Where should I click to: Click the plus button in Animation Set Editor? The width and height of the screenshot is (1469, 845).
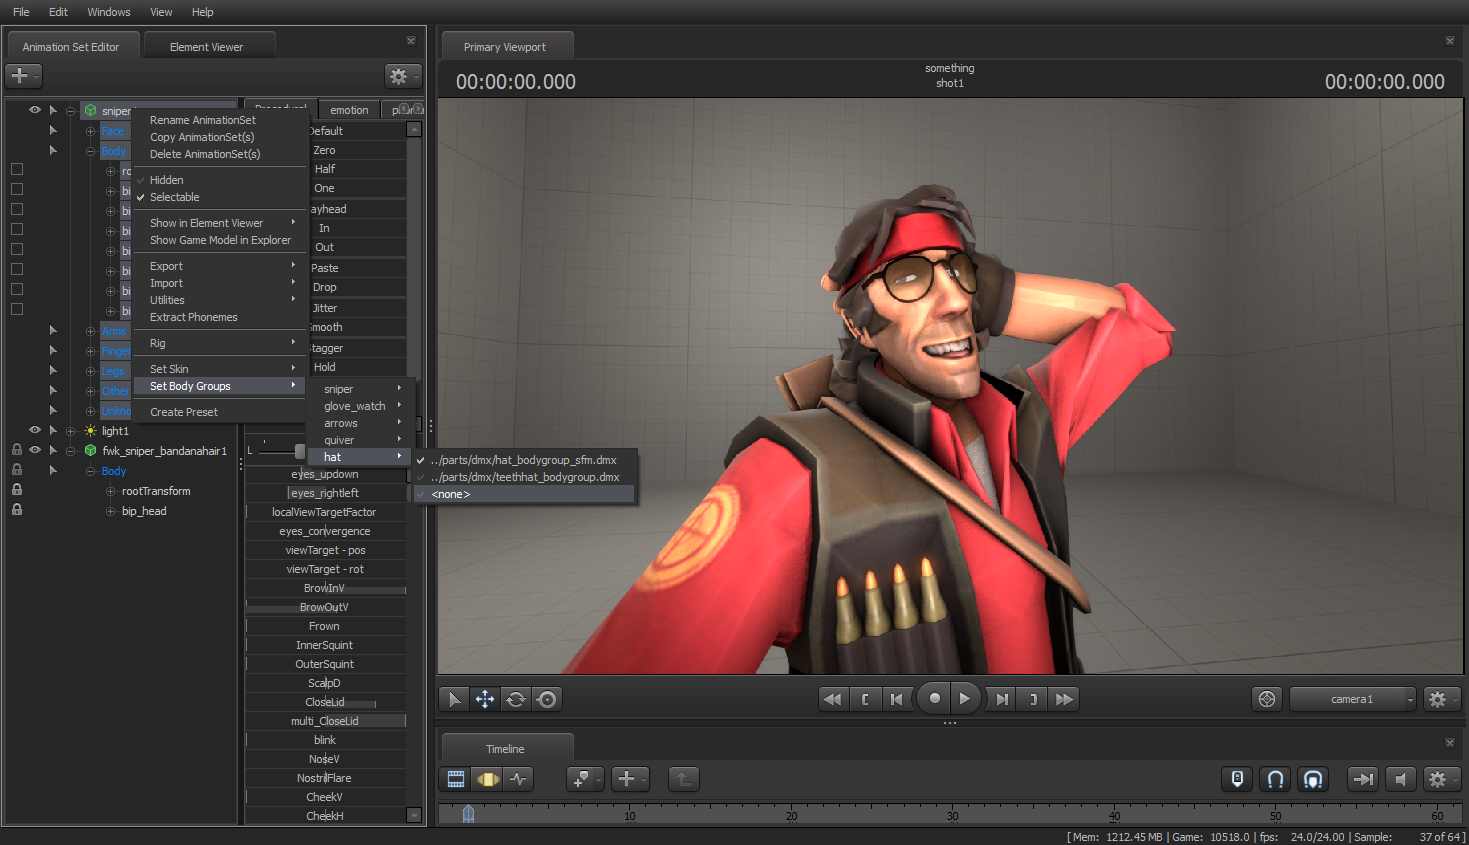coord(23,76)
